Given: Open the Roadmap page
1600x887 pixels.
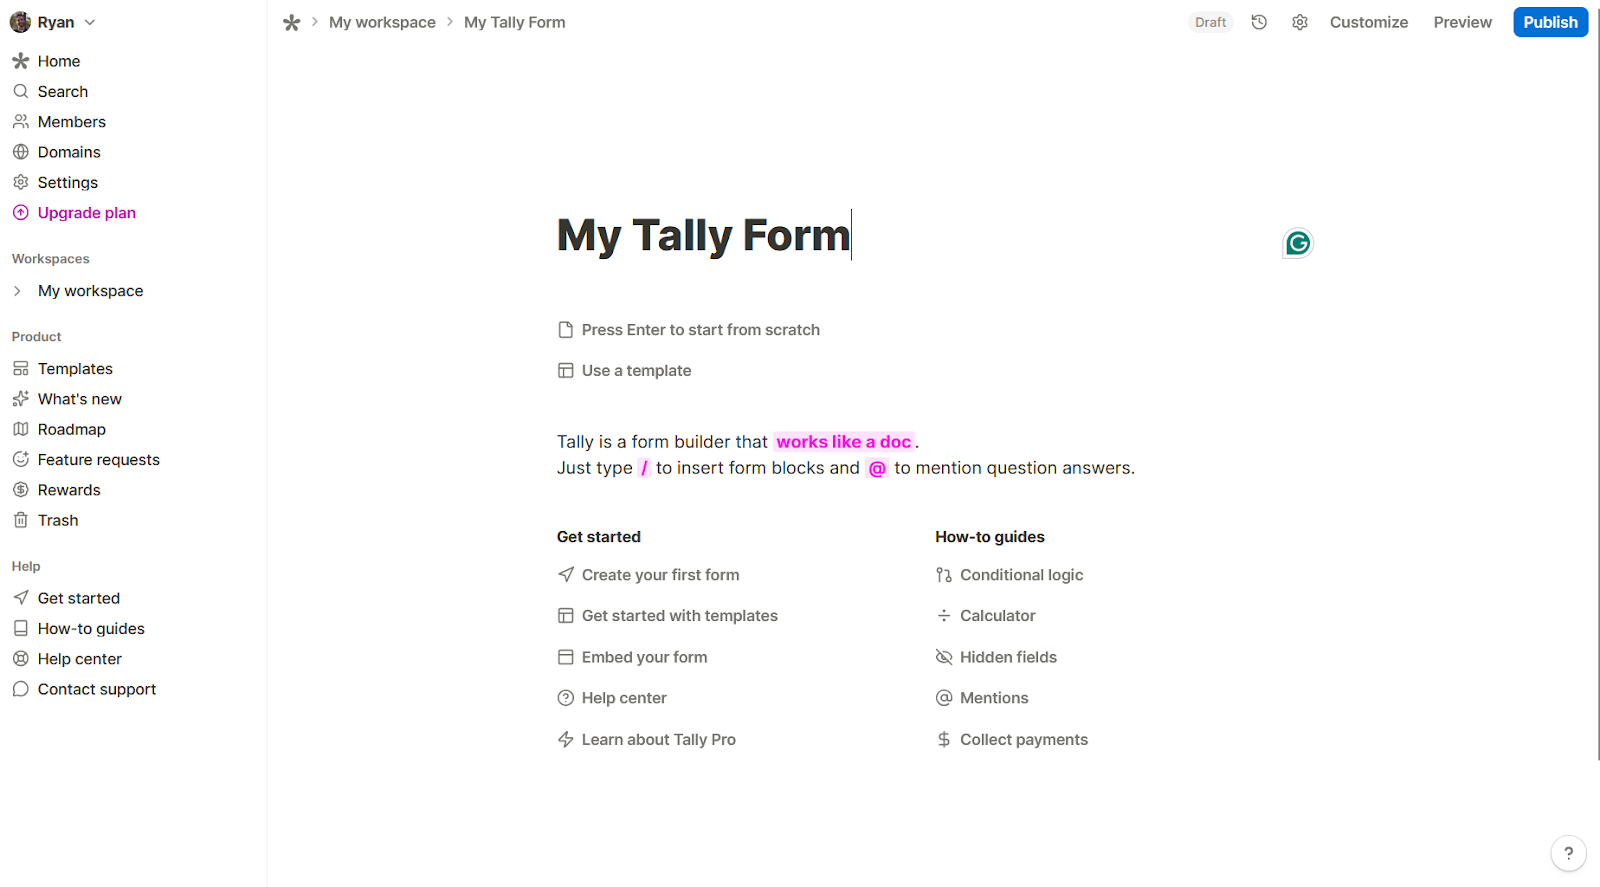Looking at the screenshot, I should coord(71,429).
